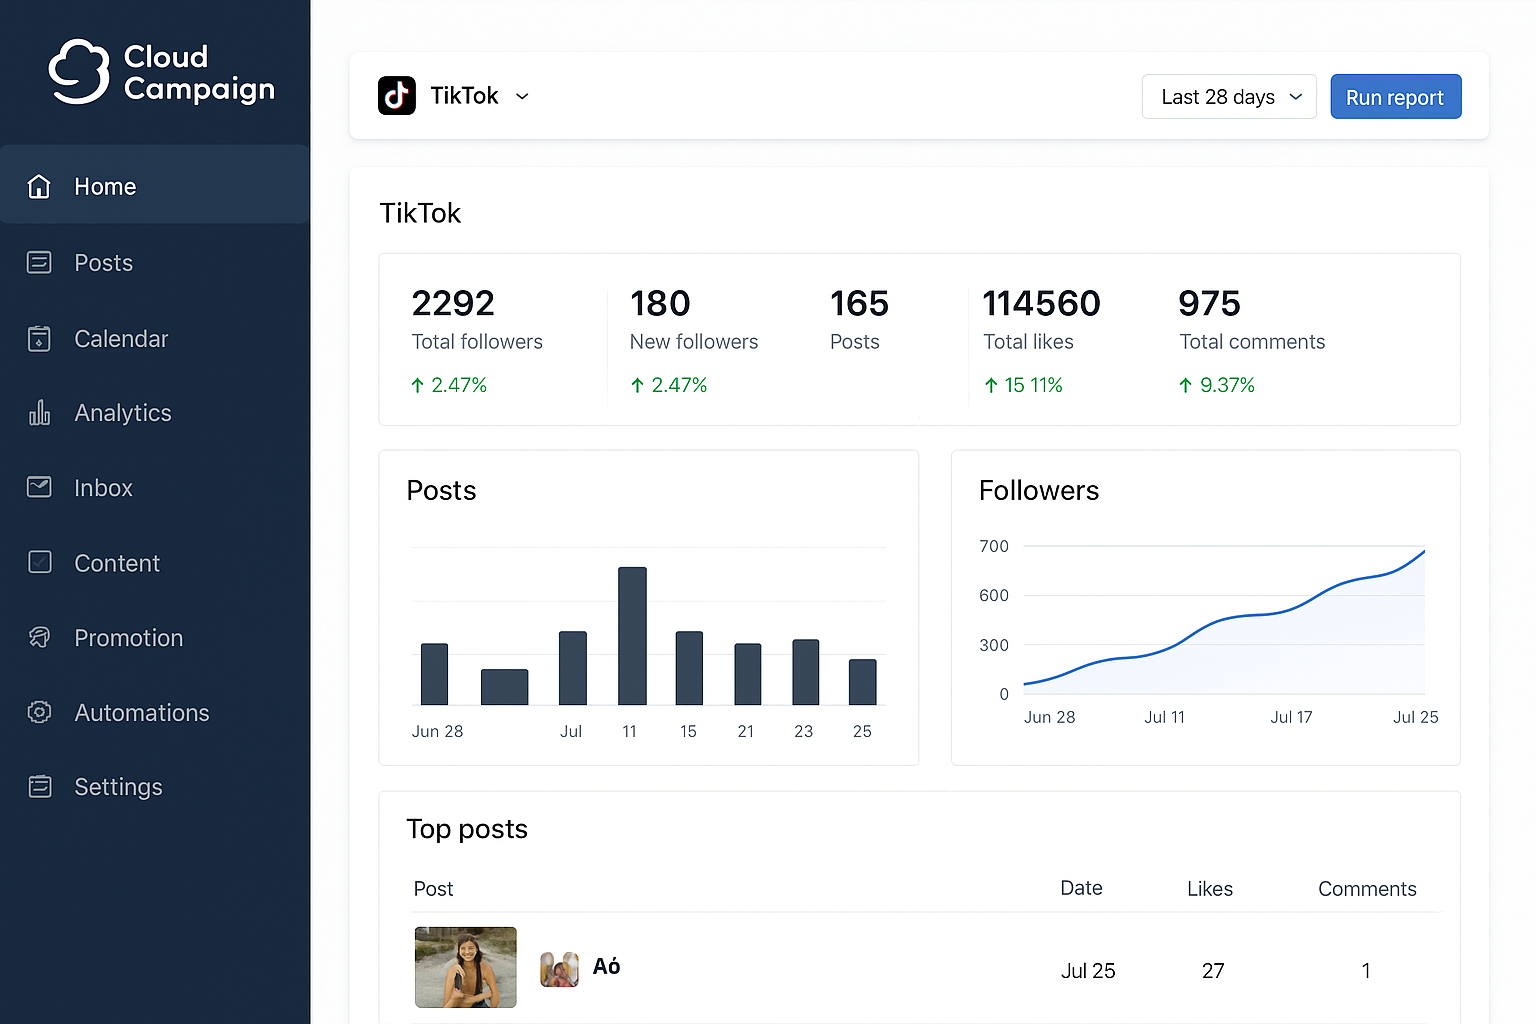Open Posts via its sidebar icon
This screenshot has height=1024, width=1536.
39,263
